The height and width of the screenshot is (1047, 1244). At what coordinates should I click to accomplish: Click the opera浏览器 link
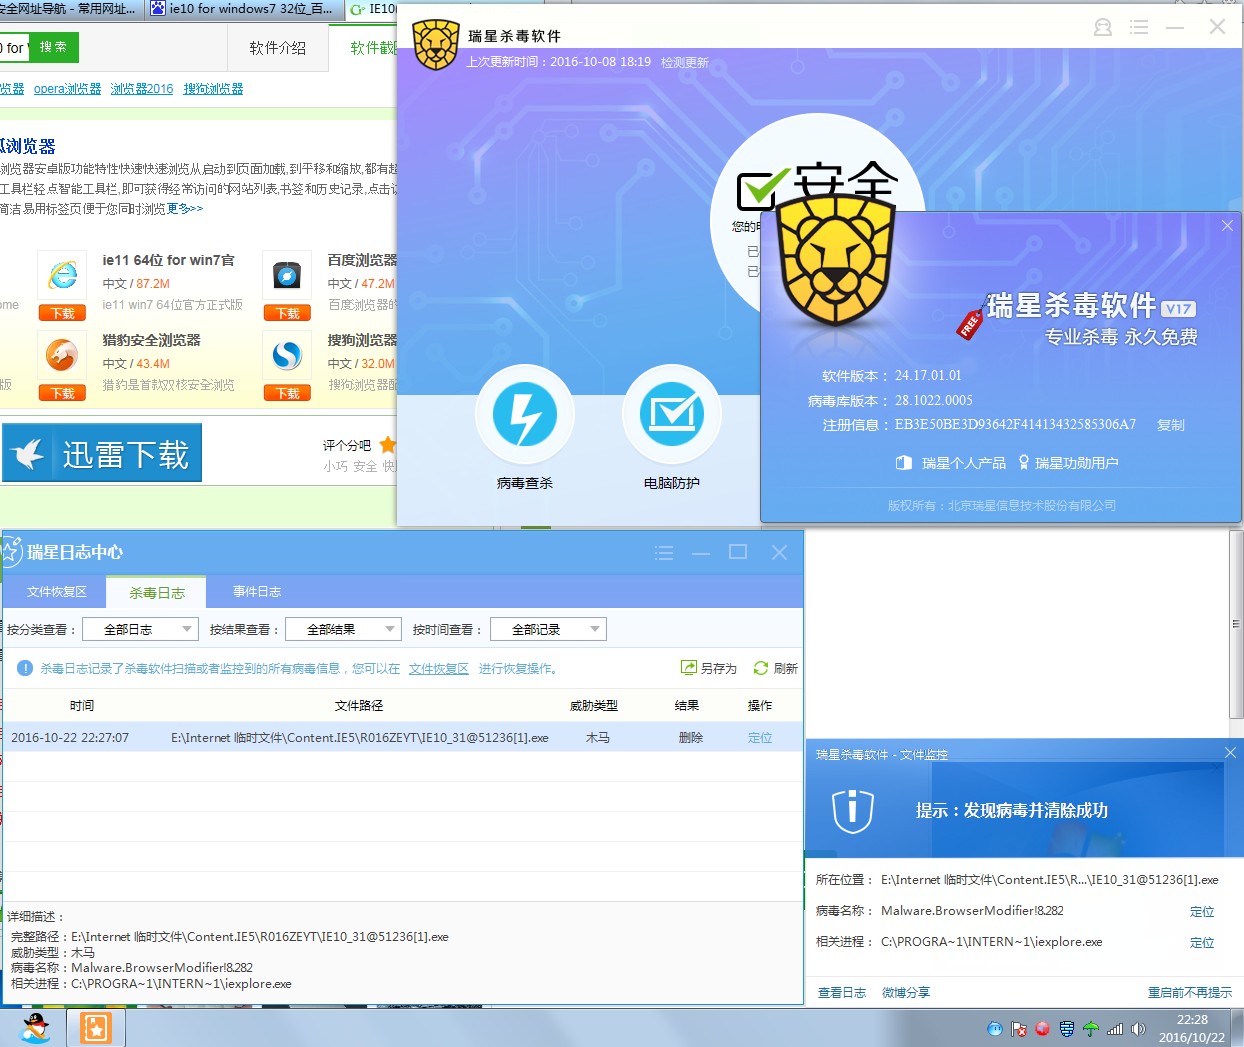(x=67, y=89)
